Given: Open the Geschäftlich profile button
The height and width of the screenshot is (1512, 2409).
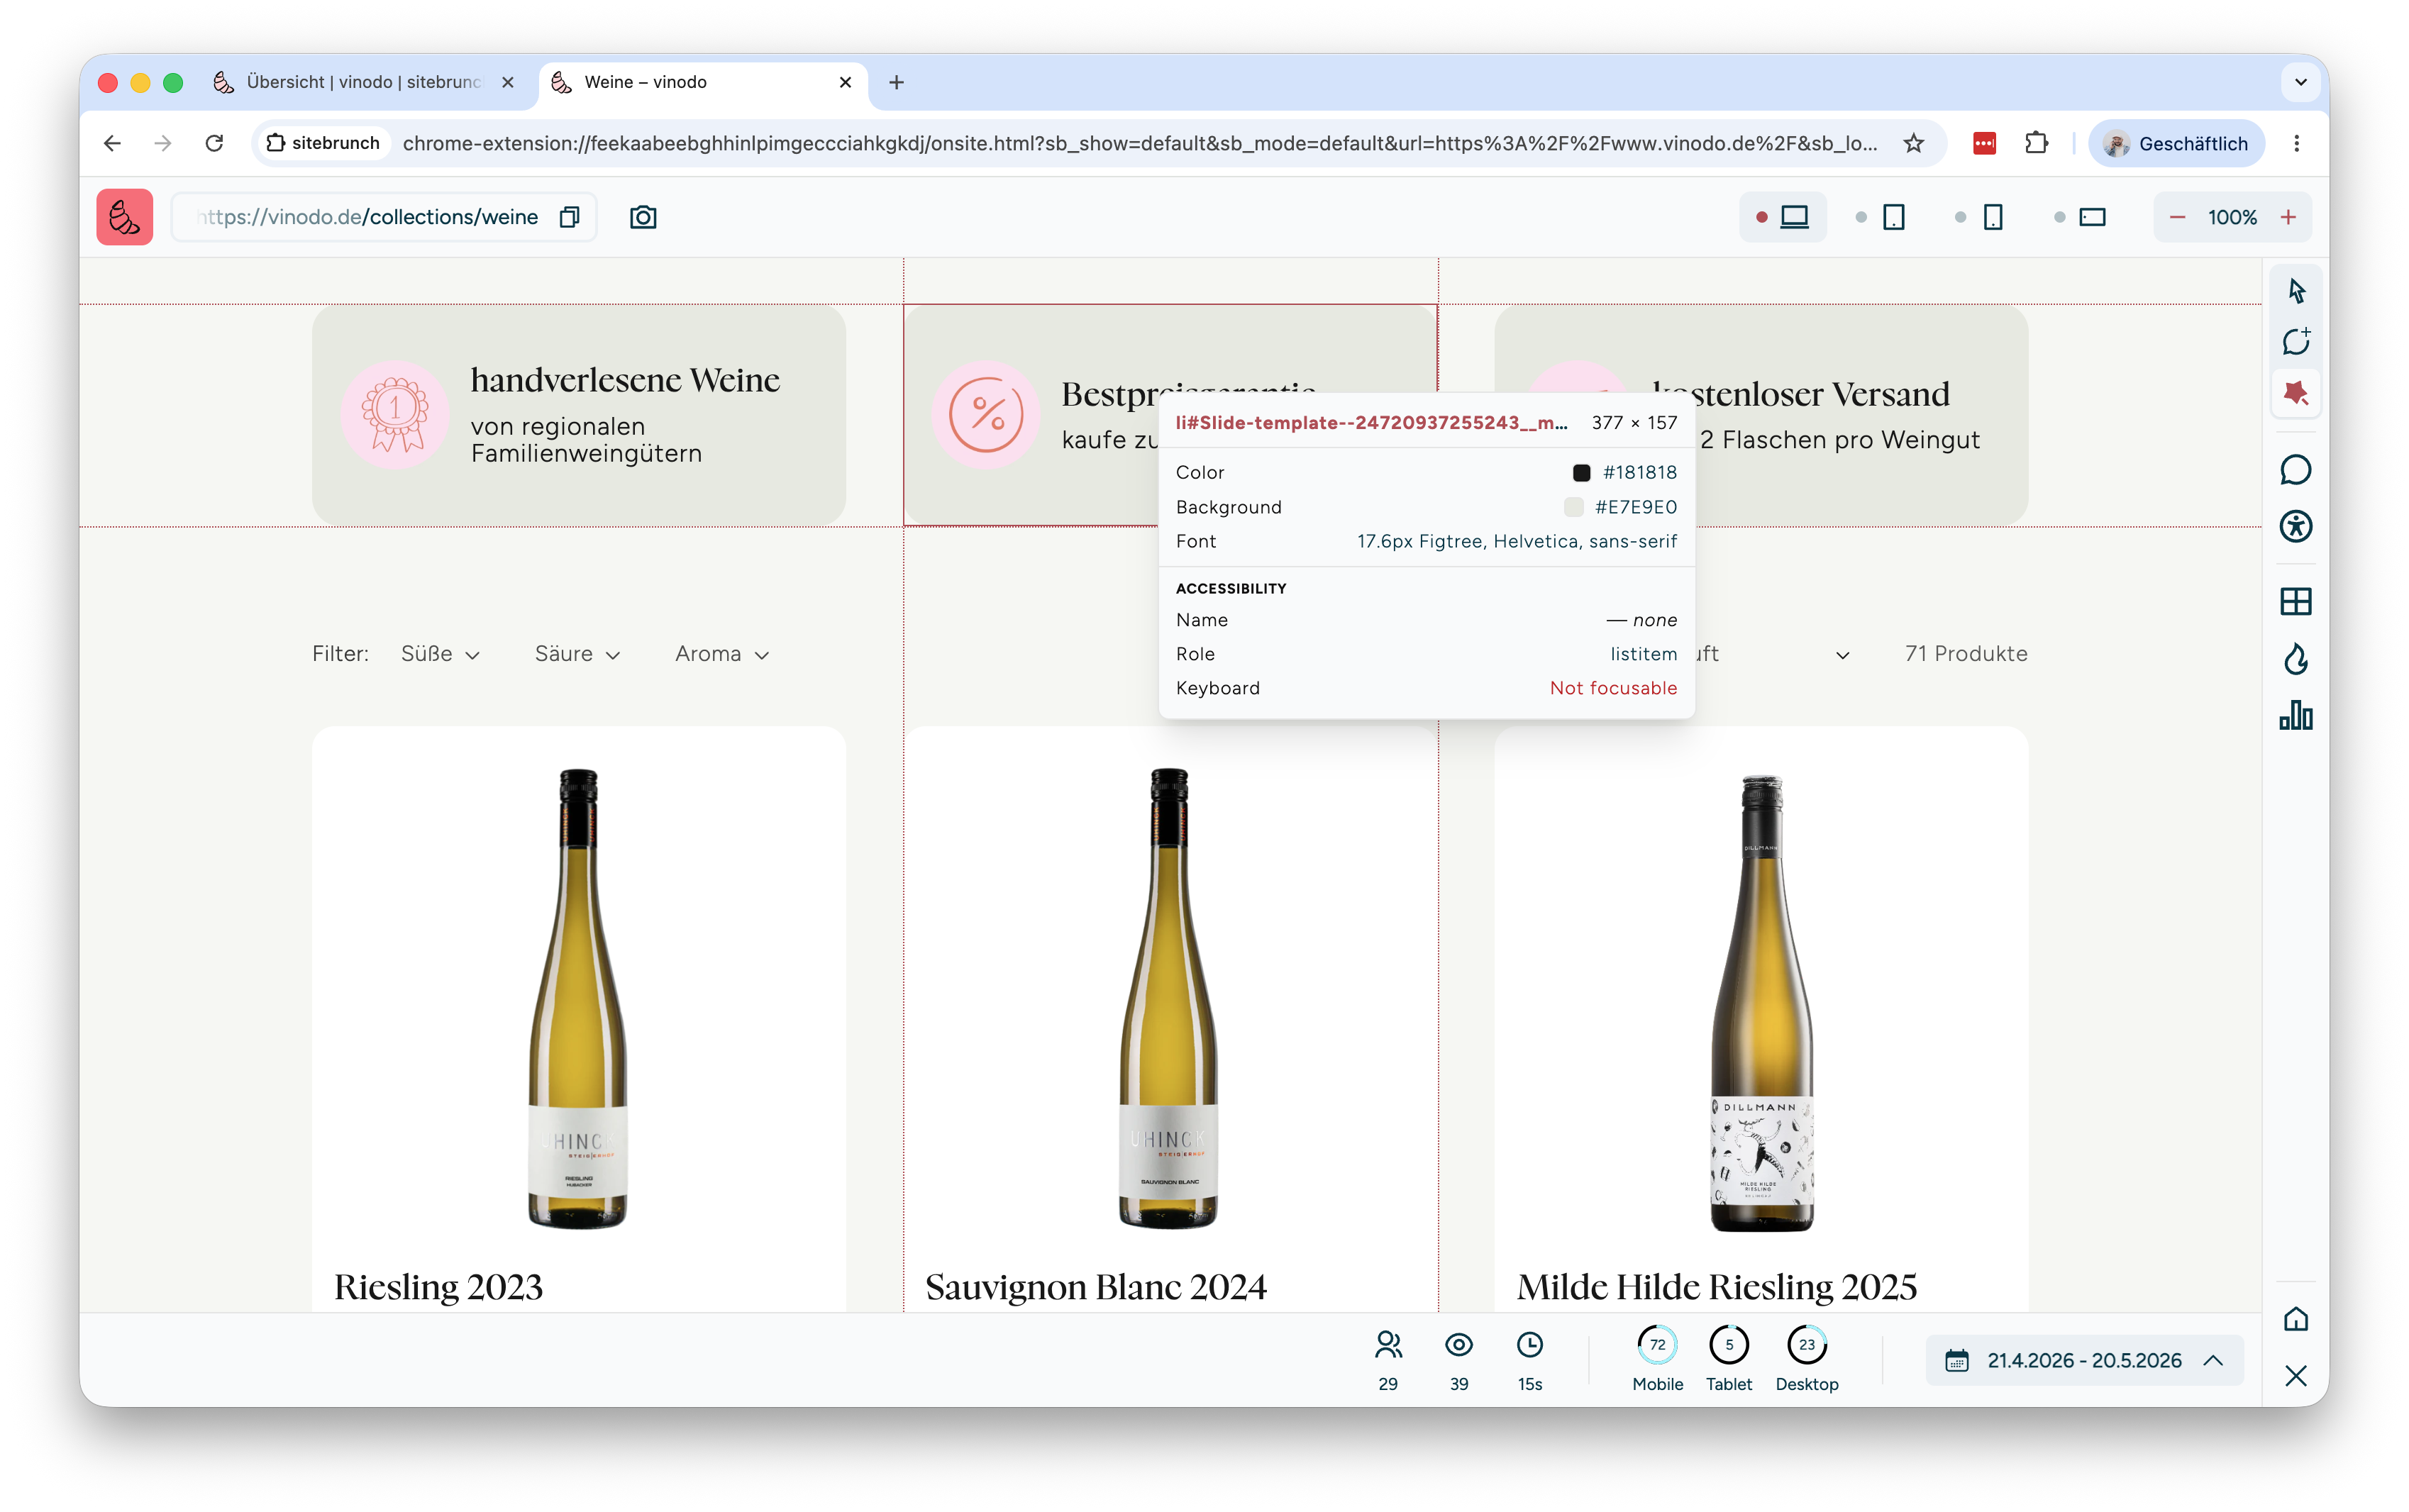Looking at the screenshot, I should pos(2176,143).
